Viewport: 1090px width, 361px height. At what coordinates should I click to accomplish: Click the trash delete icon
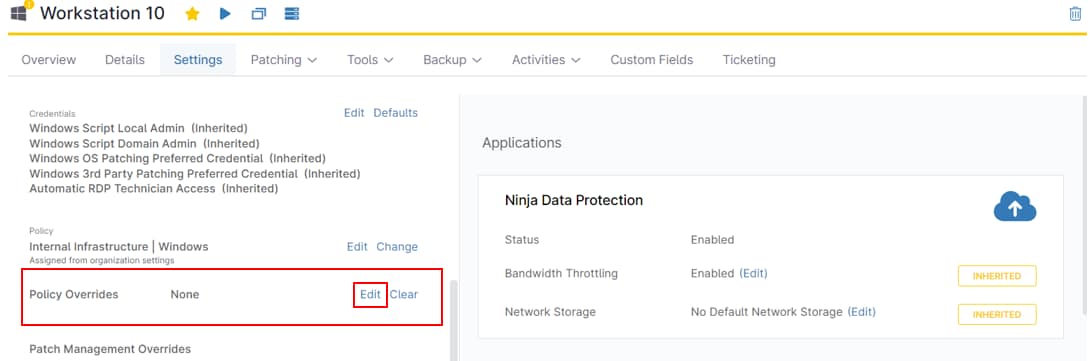1075,13
